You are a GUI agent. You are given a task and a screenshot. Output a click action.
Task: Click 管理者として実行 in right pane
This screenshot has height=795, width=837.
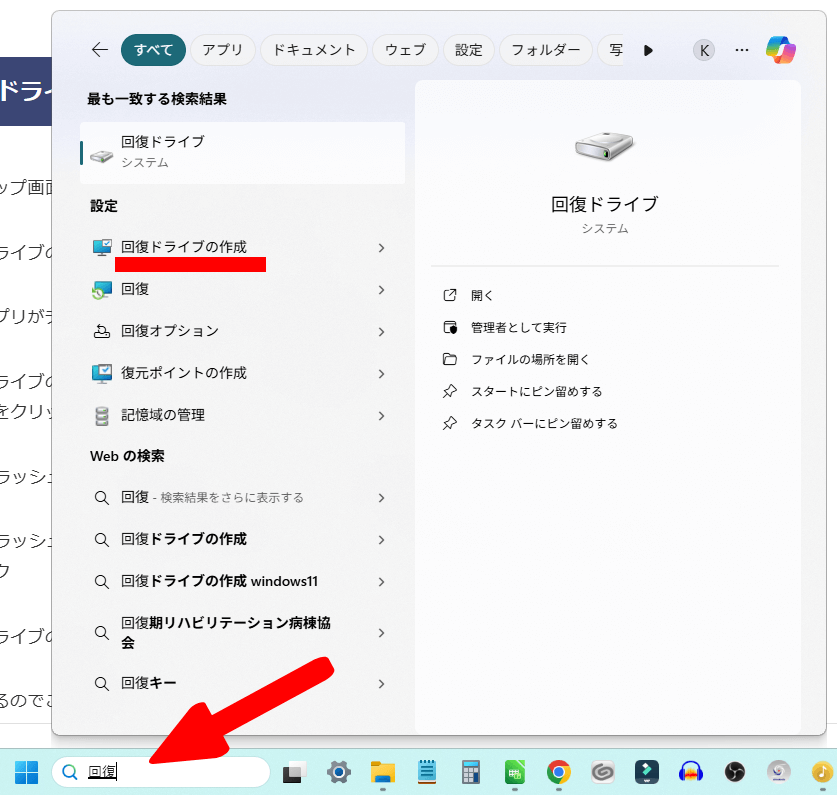tap(518, 328)
